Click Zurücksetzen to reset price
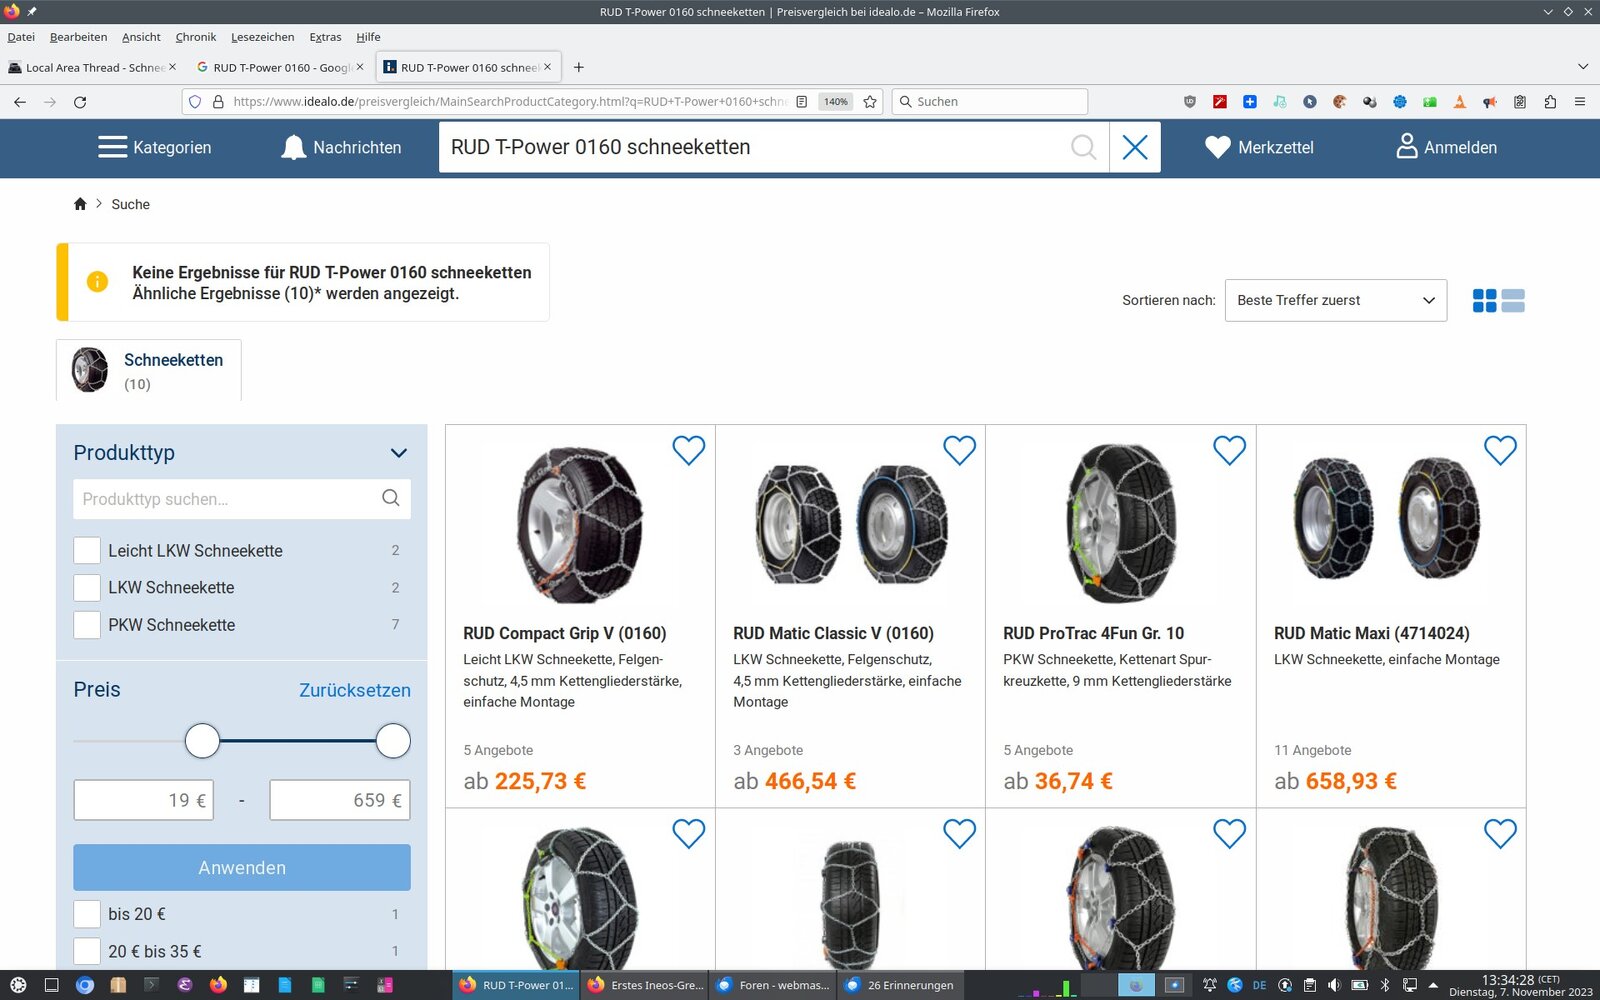The image size is (1600, 1000). [x=355, y=690]
